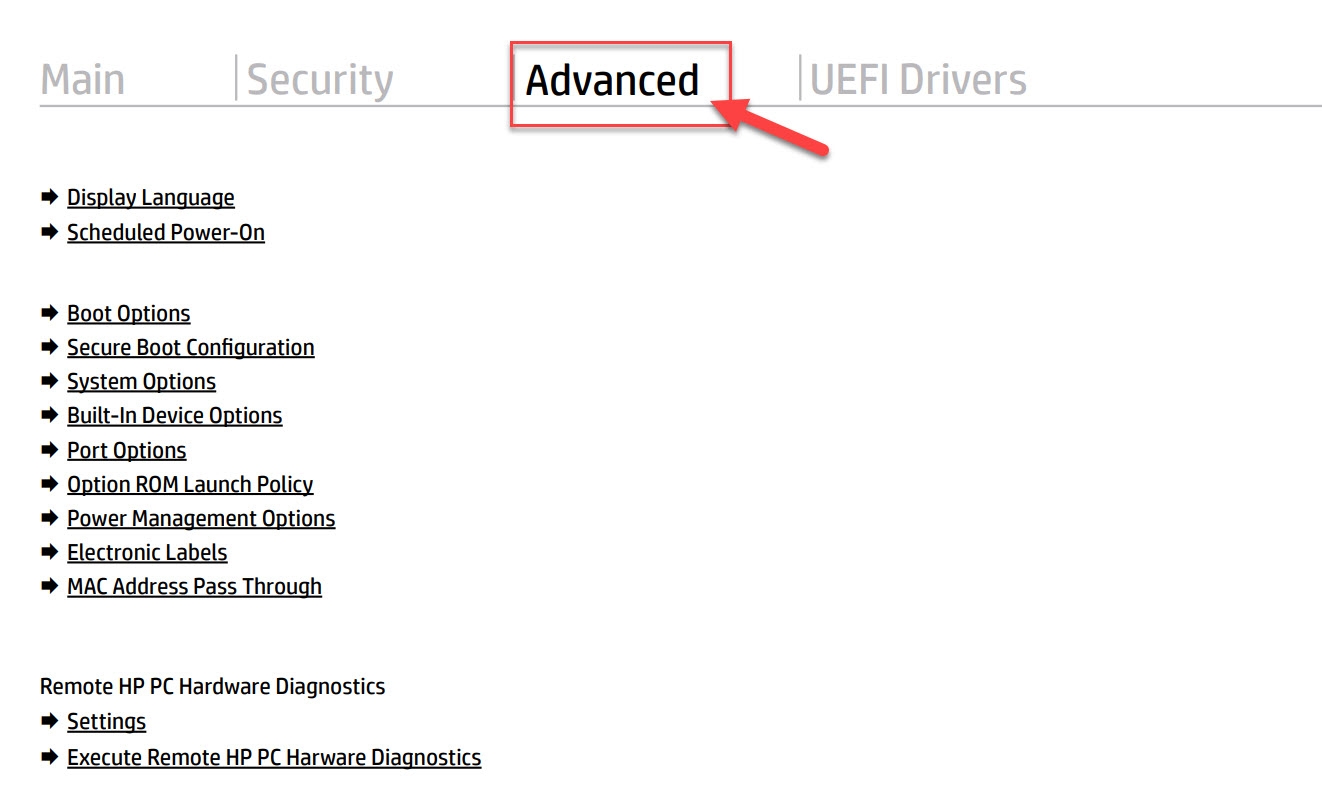The width and height of the screenshot is (1322, 793).
Task: Click arrow icon beside Display Language
Action: [x=49, y=198]
